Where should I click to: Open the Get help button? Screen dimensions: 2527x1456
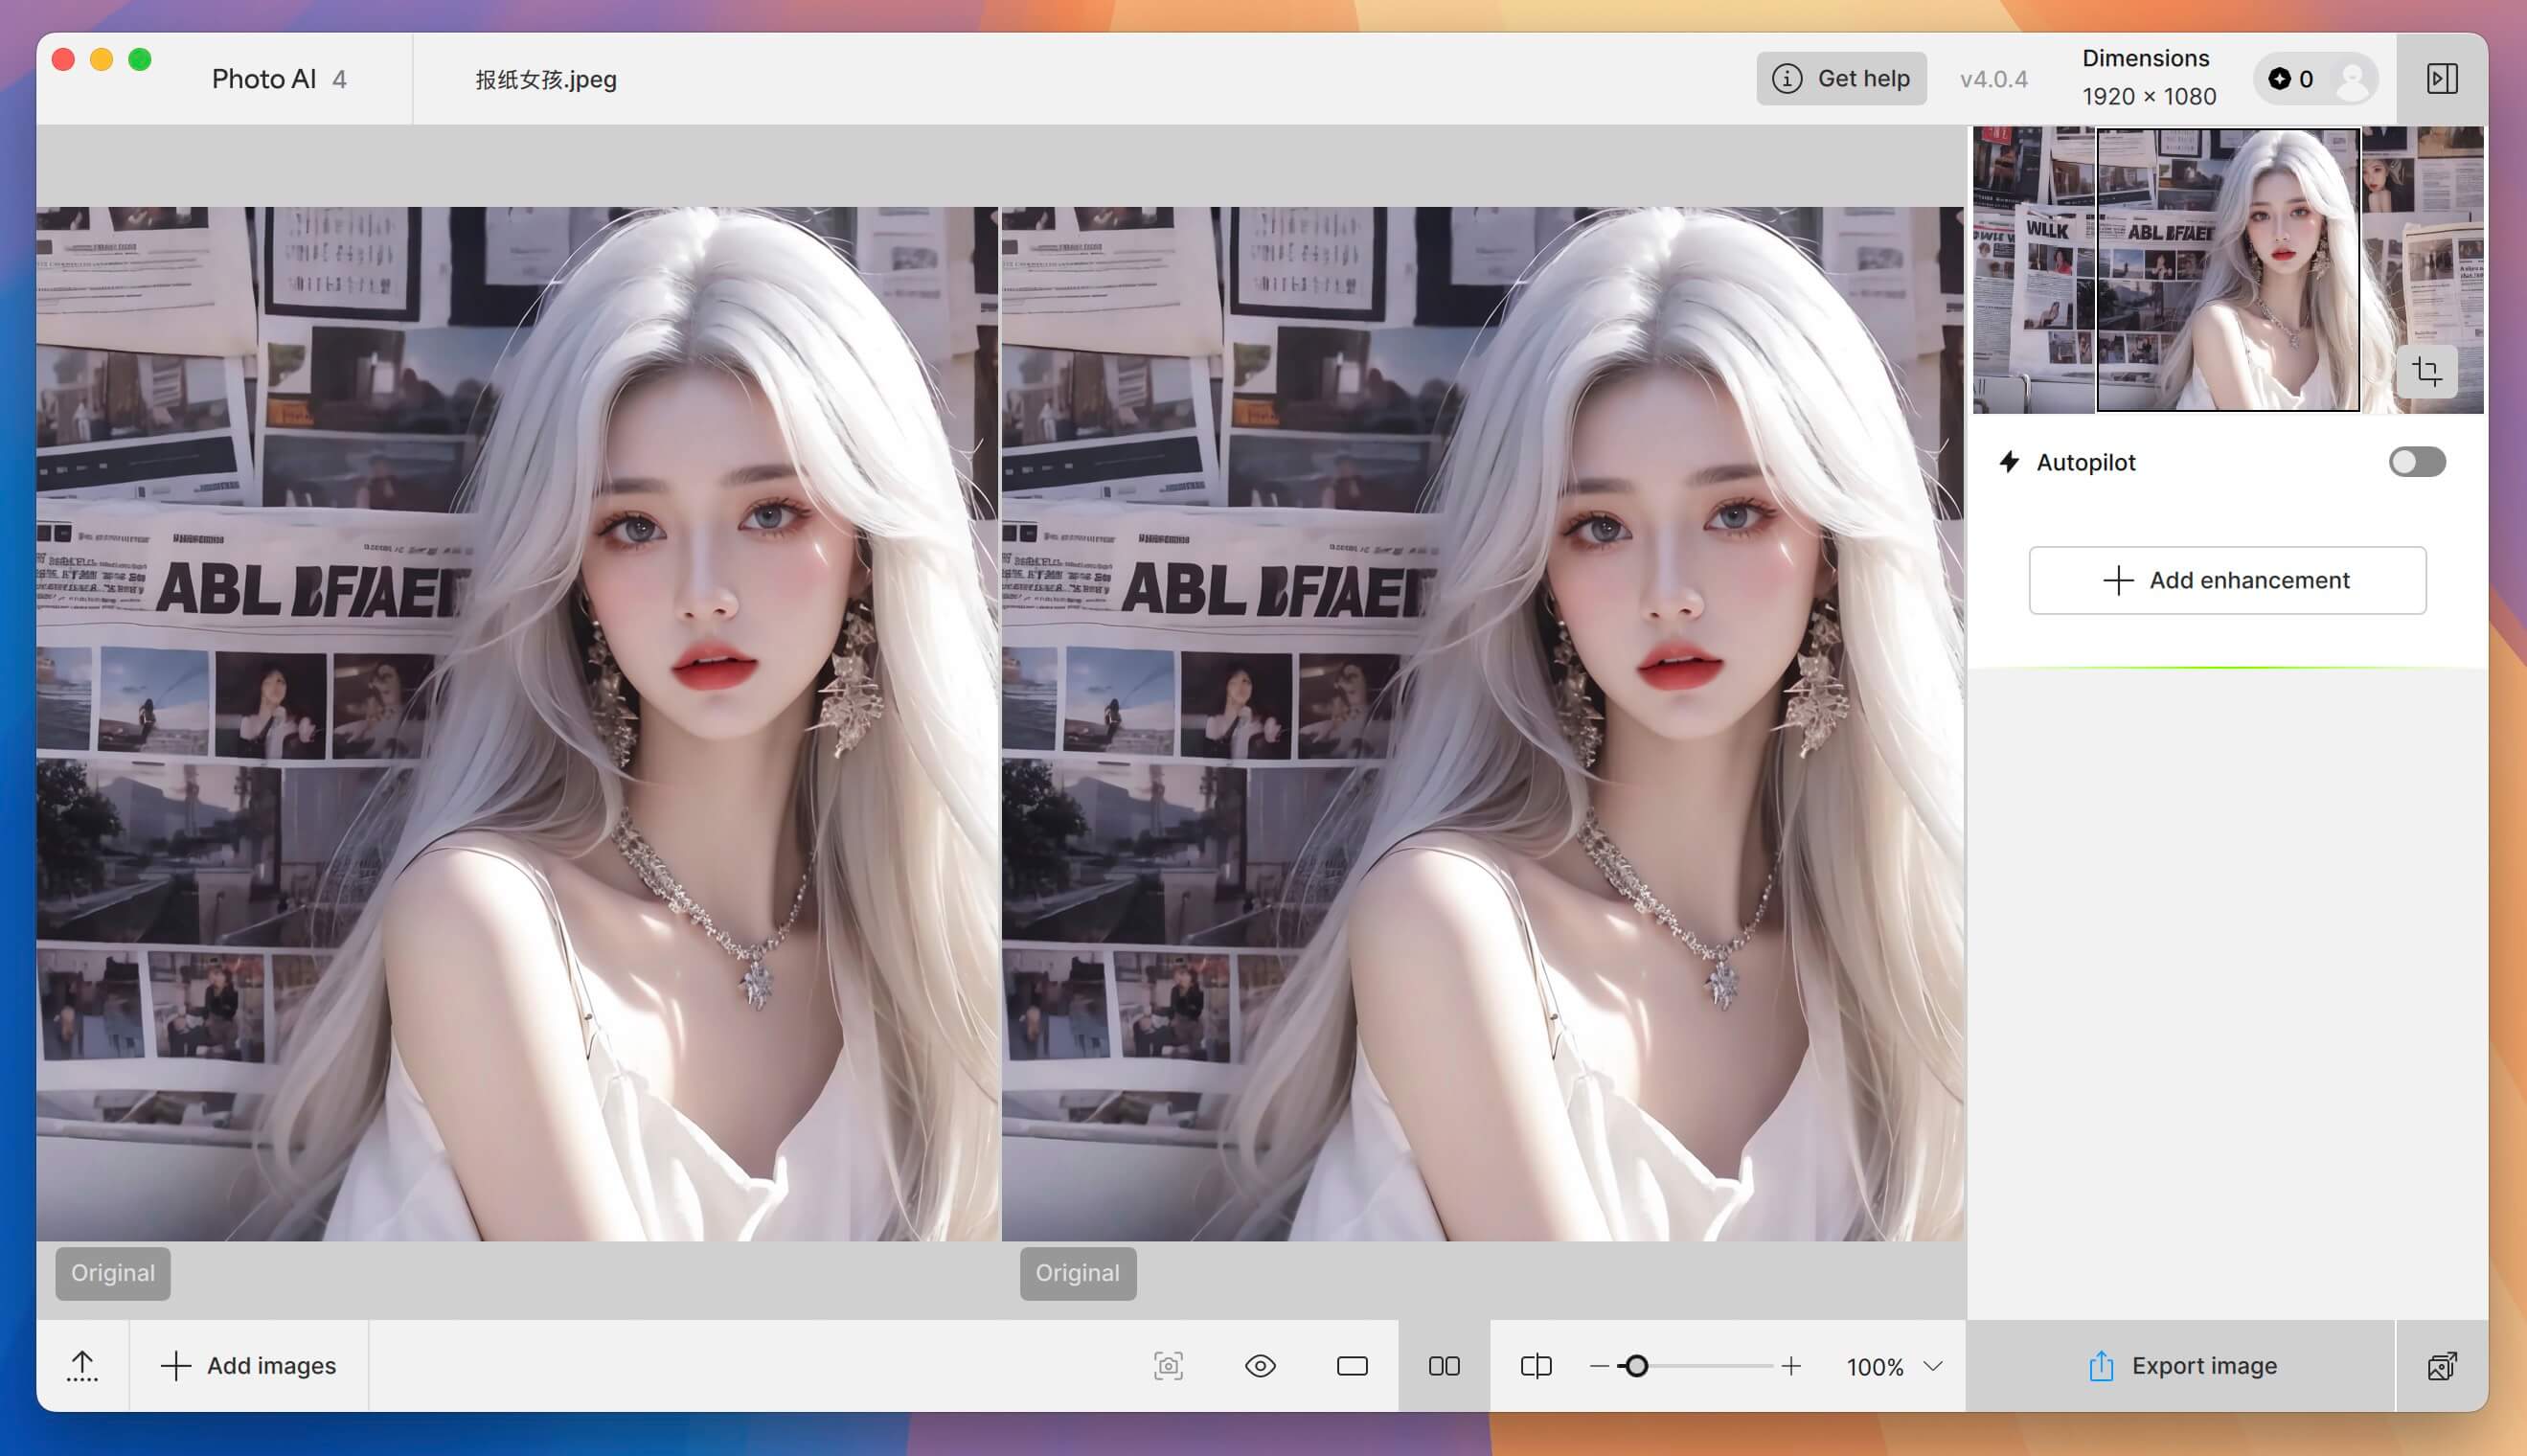(1841, 79)
